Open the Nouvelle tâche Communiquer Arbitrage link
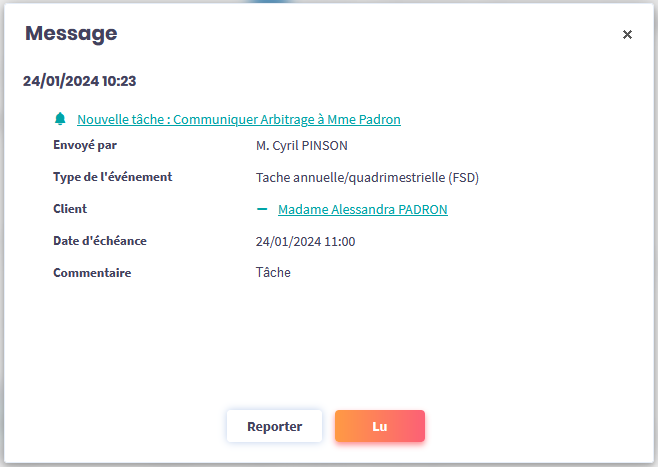Image resolution: width=658 pixels, height=467 pixels. (x=239, y=119)
